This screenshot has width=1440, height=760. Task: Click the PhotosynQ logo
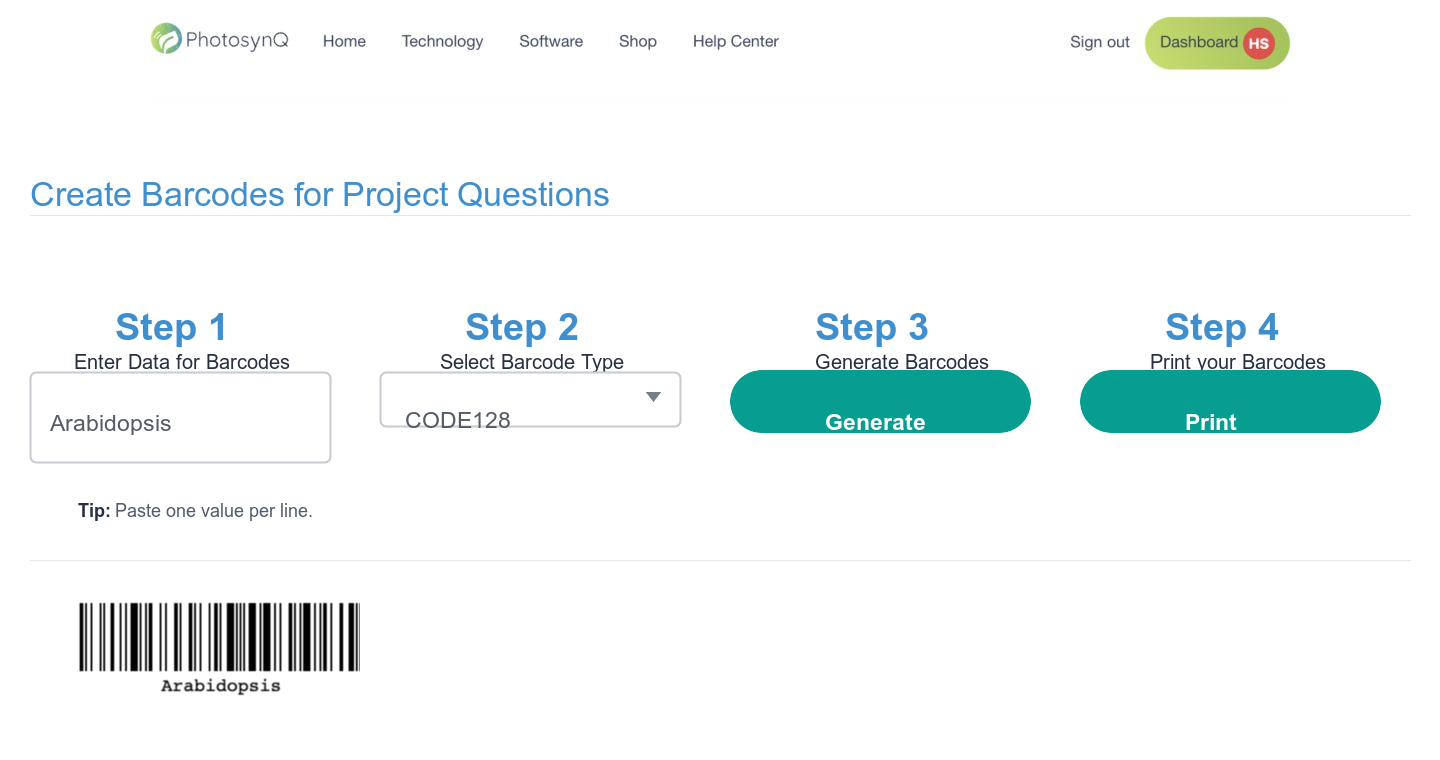pyautogui.click(x=220, y=40)
